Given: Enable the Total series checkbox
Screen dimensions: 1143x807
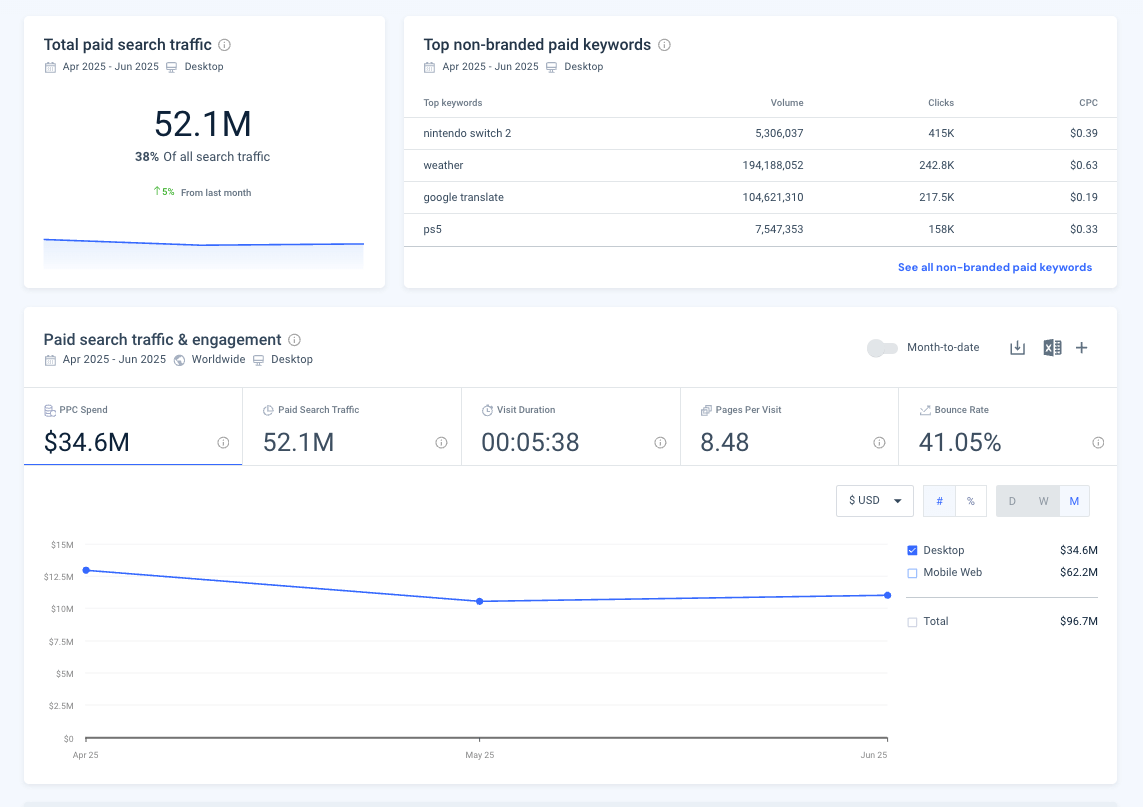Looking at the screenshot, I should (x=912, y=621).
